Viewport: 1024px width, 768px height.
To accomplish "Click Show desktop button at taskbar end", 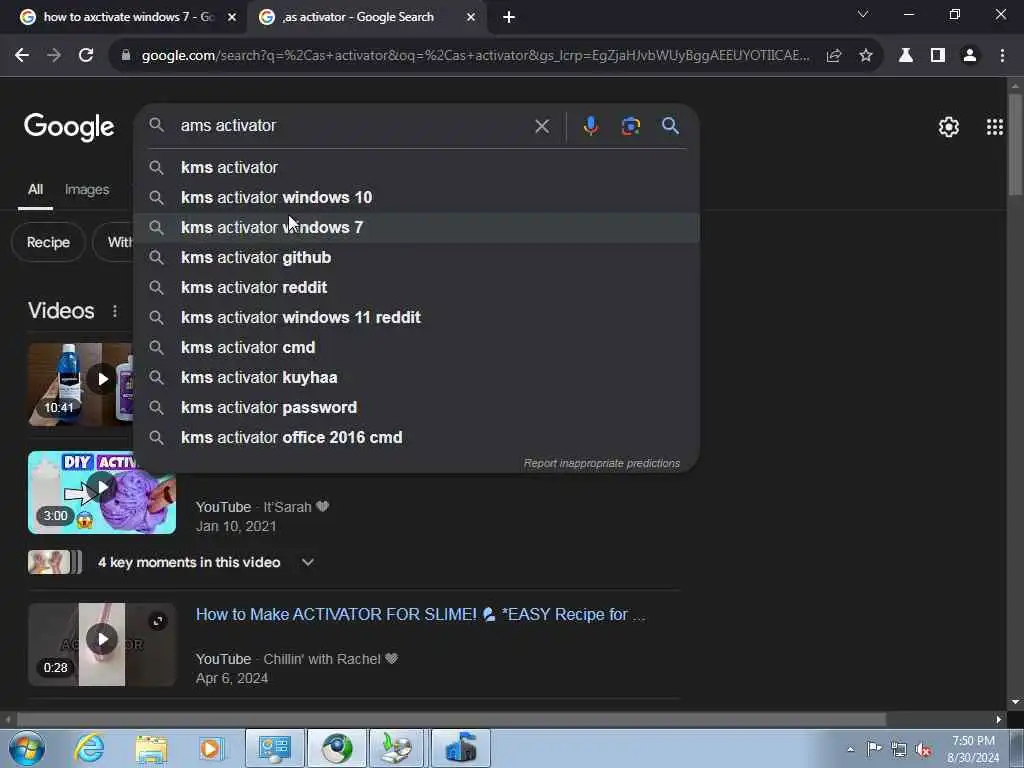I will pos(1016,749).
